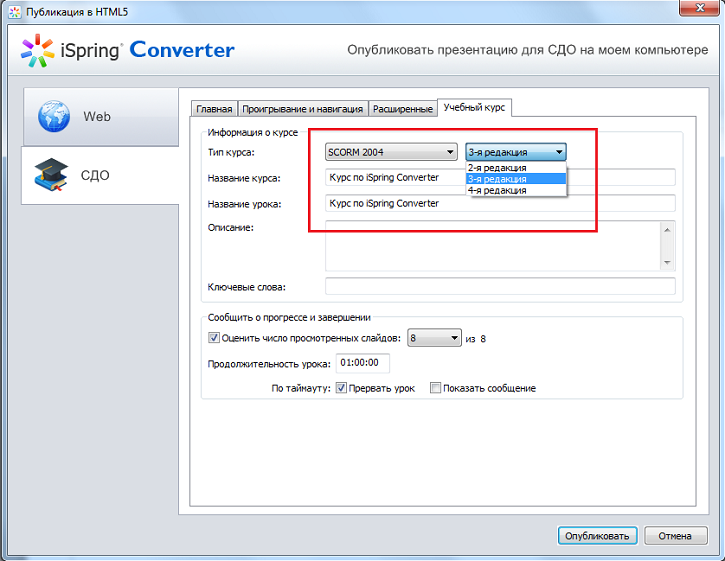Select the СДО publishing option
This screenshot has width=725, height=561.
(x=100, y=175)
